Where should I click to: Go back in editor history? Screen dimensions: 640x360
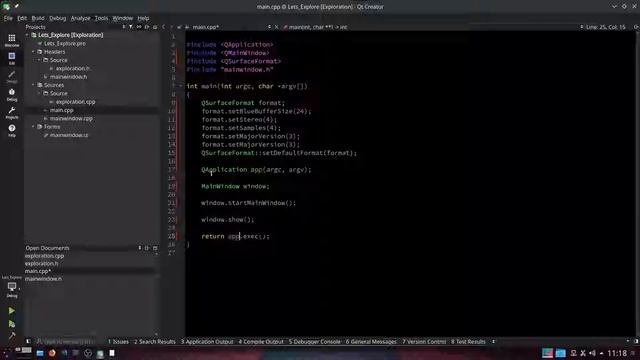pos(164,27)
